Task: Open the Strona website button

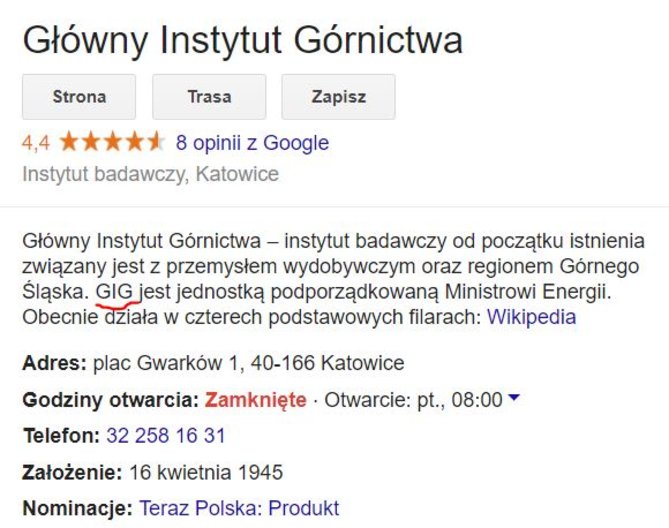Action: (x=79, y=97)
